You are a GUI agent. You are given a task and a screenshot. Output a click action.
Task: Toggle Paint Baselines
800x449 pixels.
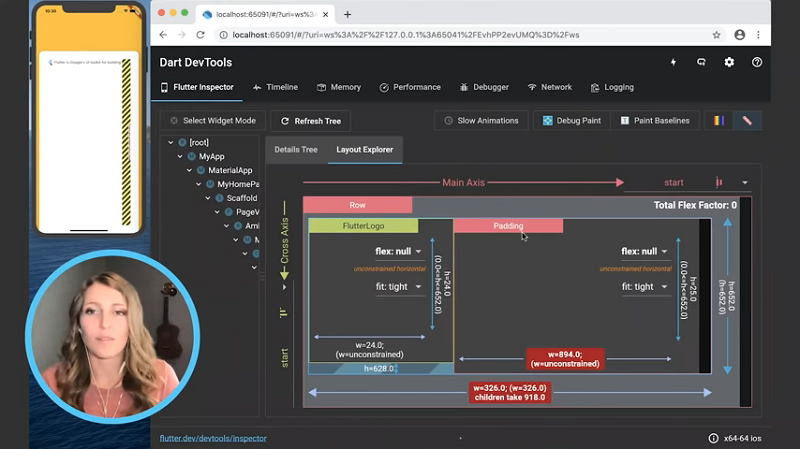[x=655, y=120]
